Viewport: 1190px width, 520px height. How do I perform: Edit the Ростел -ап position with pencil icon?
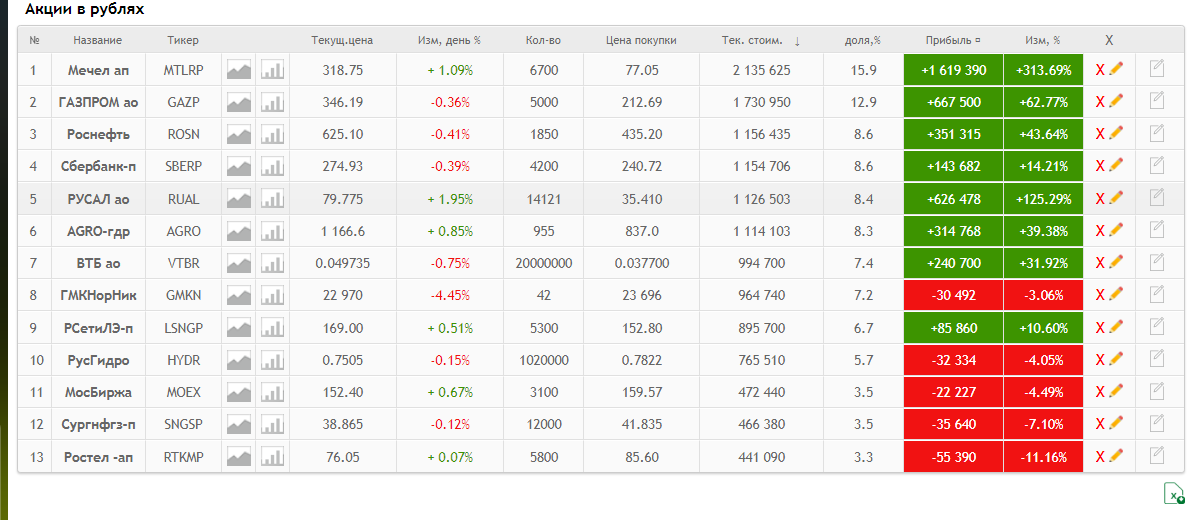pos(1116,456)
